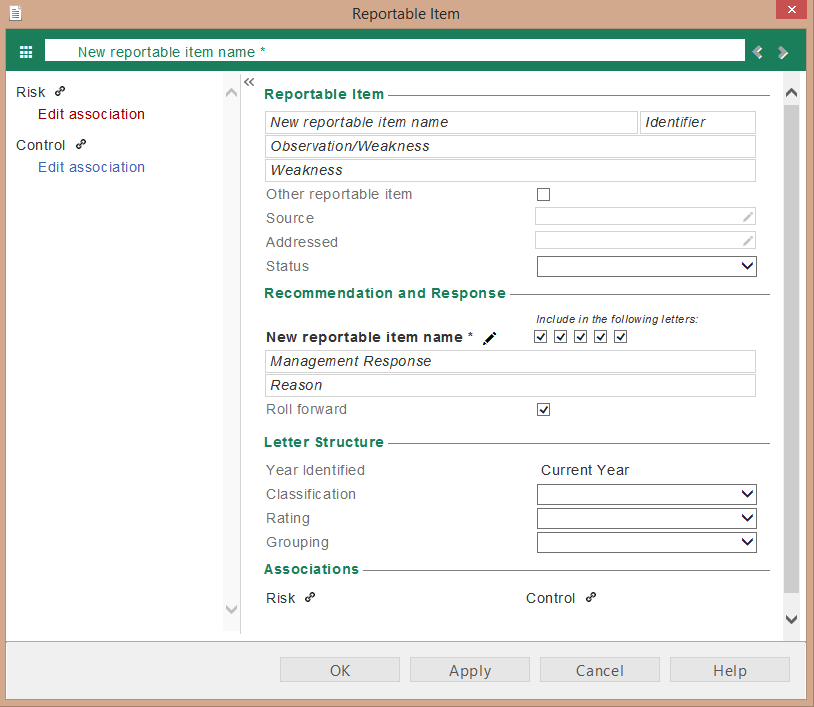The width and height of the screenshot is (814, 707).
Task: Uncheck the first letter inclusion checkbox
Action: point(540,337)
